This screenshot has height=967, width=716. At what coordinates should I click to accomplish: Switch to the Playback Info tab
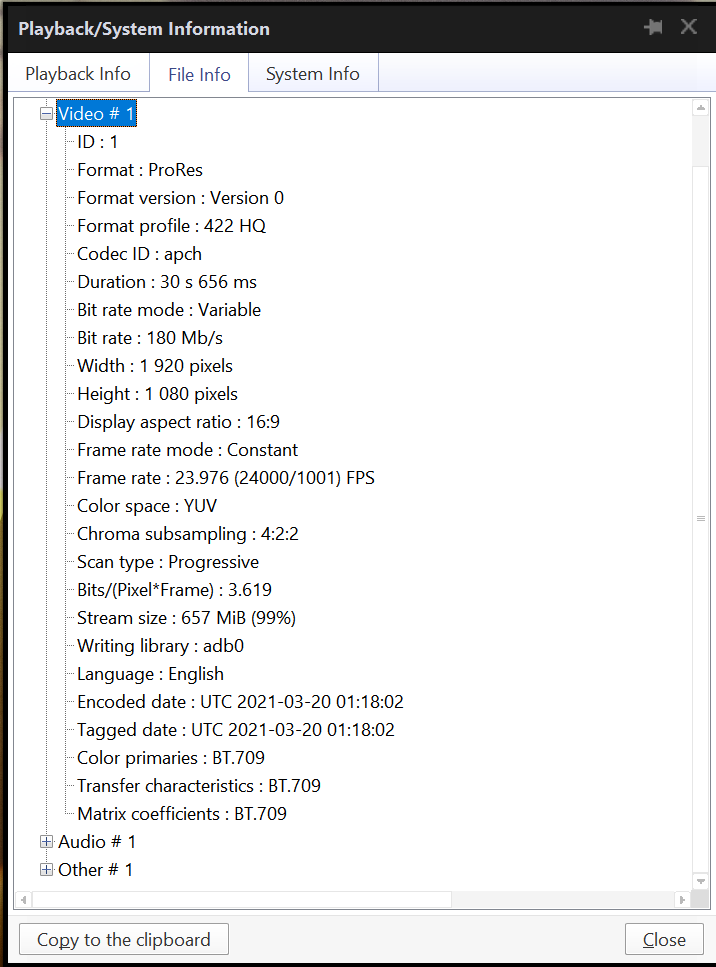(78, 74)
